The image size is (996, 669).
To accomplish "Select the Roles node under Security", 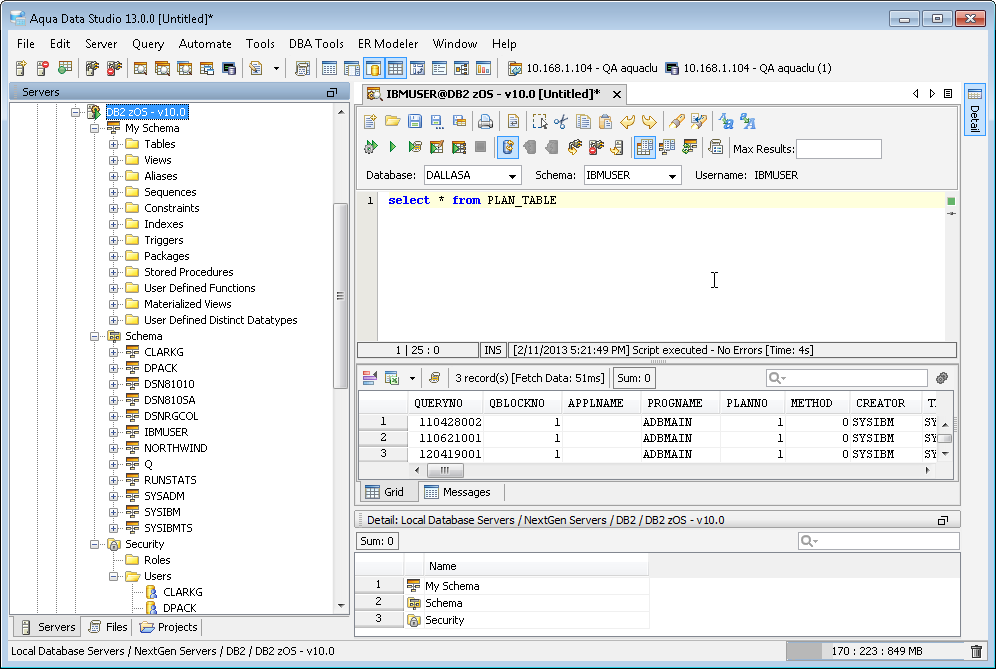I will (x=157, y=560).
